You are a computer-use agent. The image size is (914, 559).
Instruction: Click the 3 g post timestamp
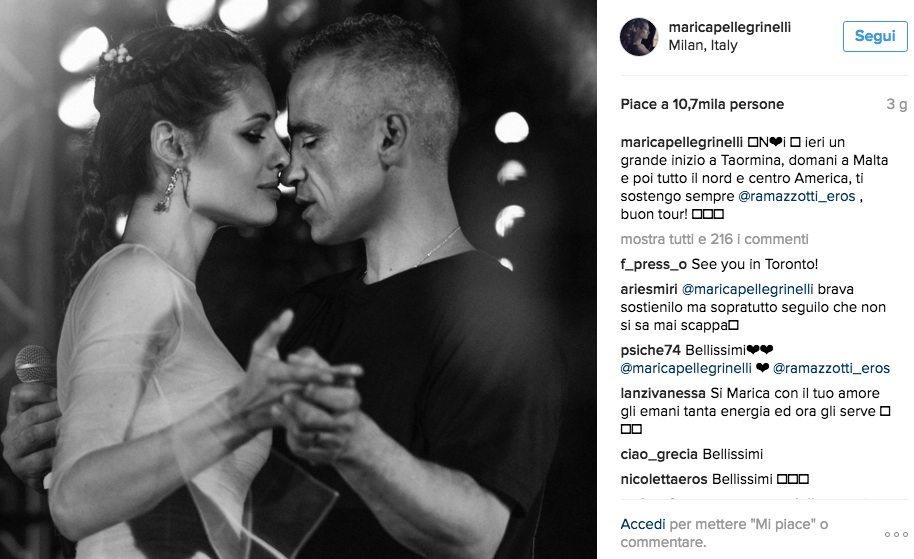[x=897, y=104]
